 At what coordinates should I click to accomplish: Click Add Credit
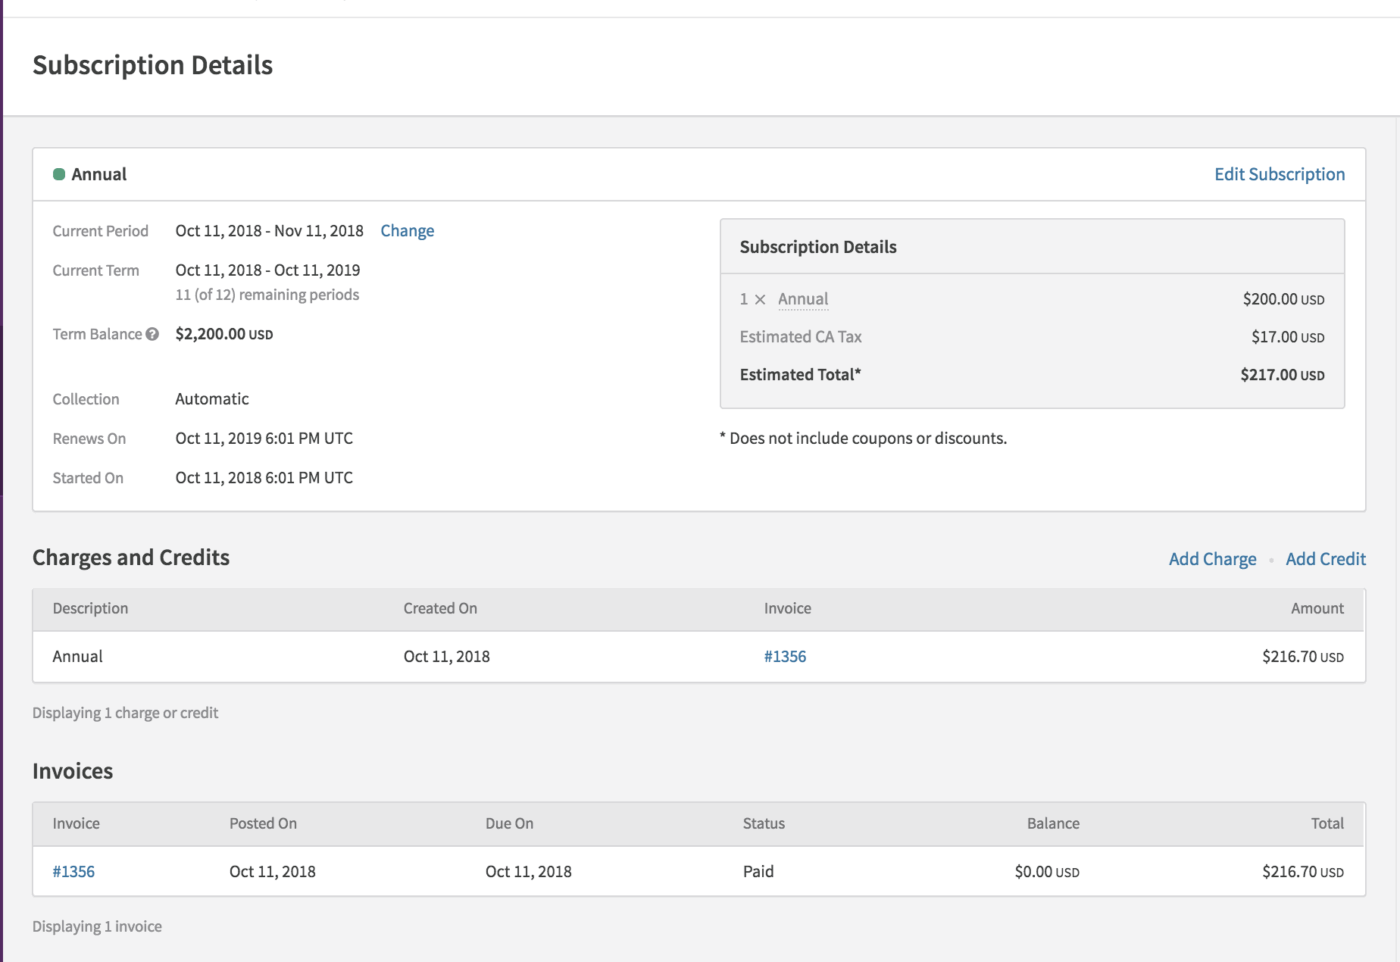click(x=1325, y=558)
